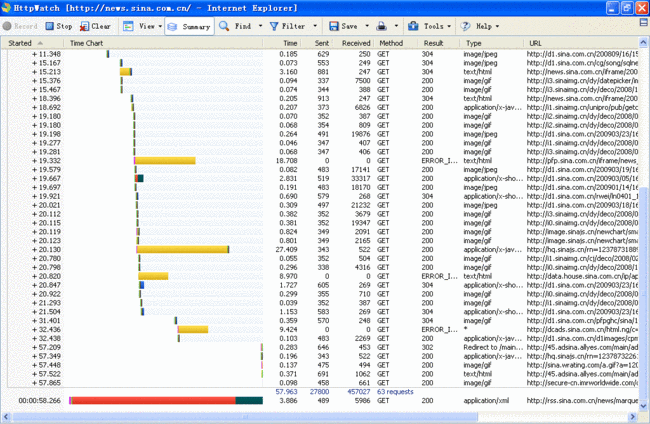Sort by the URL column header
Screen dimensions: 650x424
click(x=580, y=43)
